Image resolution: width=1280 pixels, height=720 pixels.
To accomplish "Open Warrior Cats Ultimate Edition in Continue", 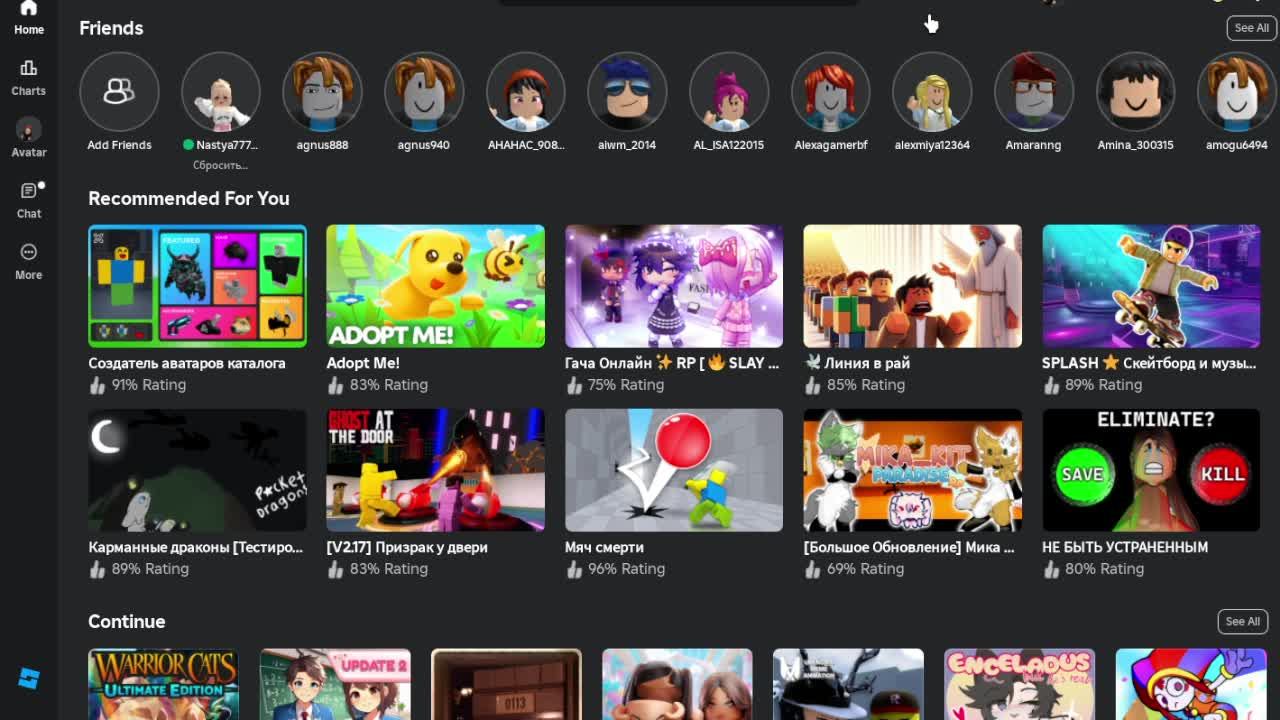I will tap(163, 685).
